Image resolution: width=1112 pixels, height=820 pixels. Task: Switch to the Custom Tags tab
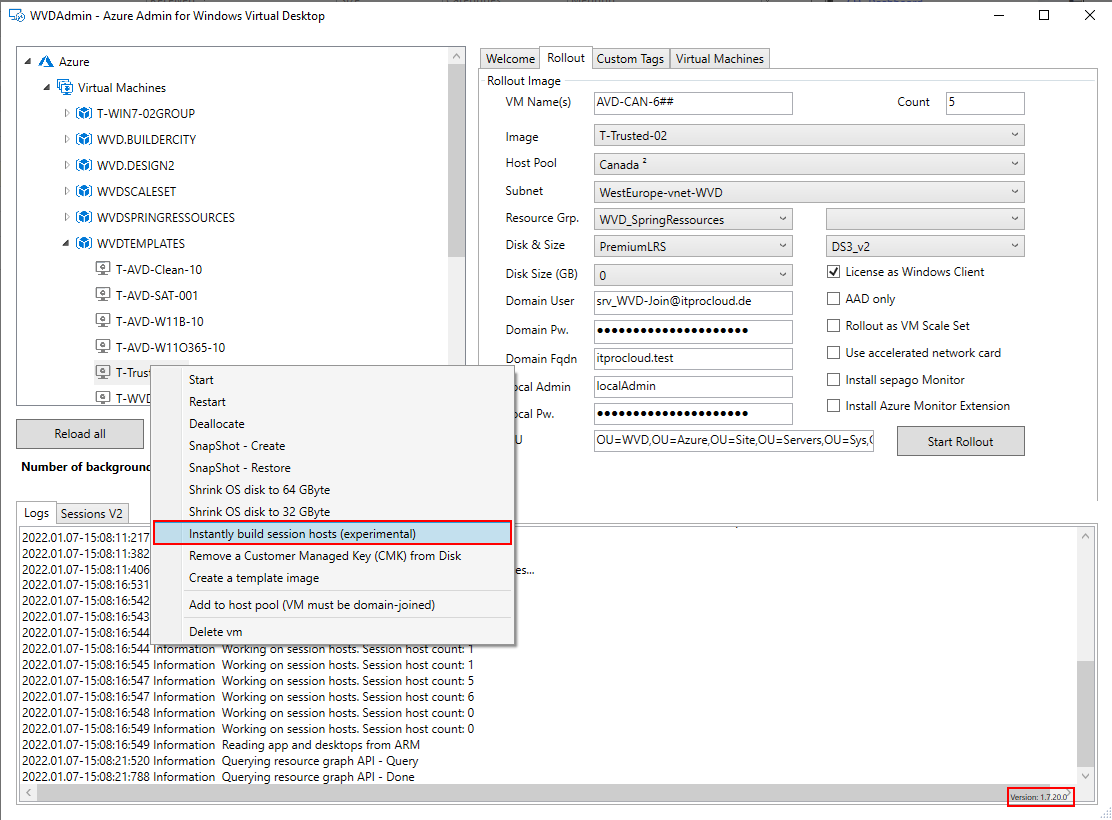(630, 59)
